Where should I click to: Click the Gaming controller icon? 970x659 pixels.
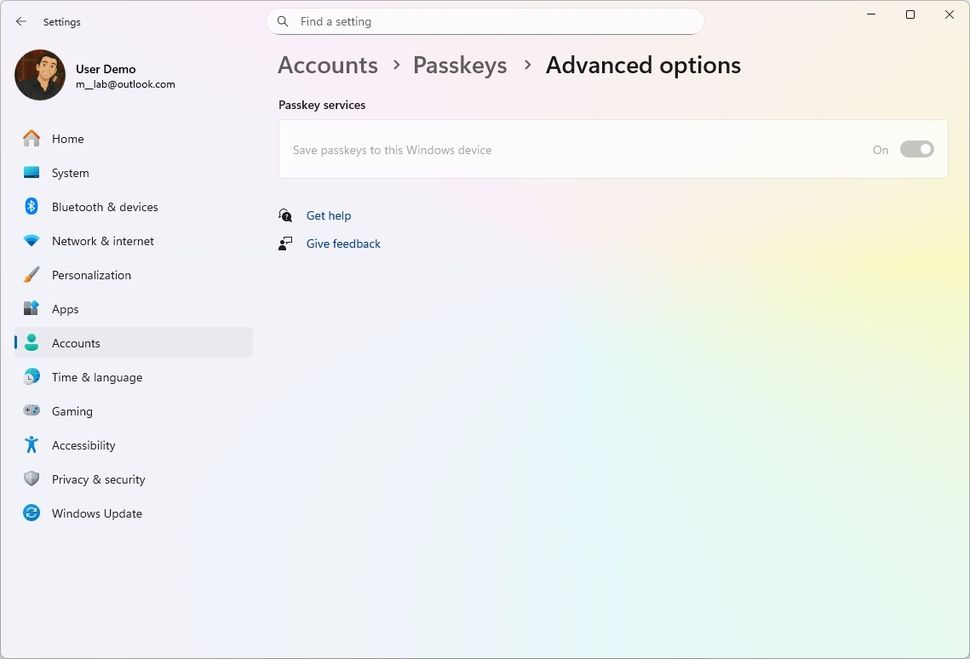(x=32, y=411)
